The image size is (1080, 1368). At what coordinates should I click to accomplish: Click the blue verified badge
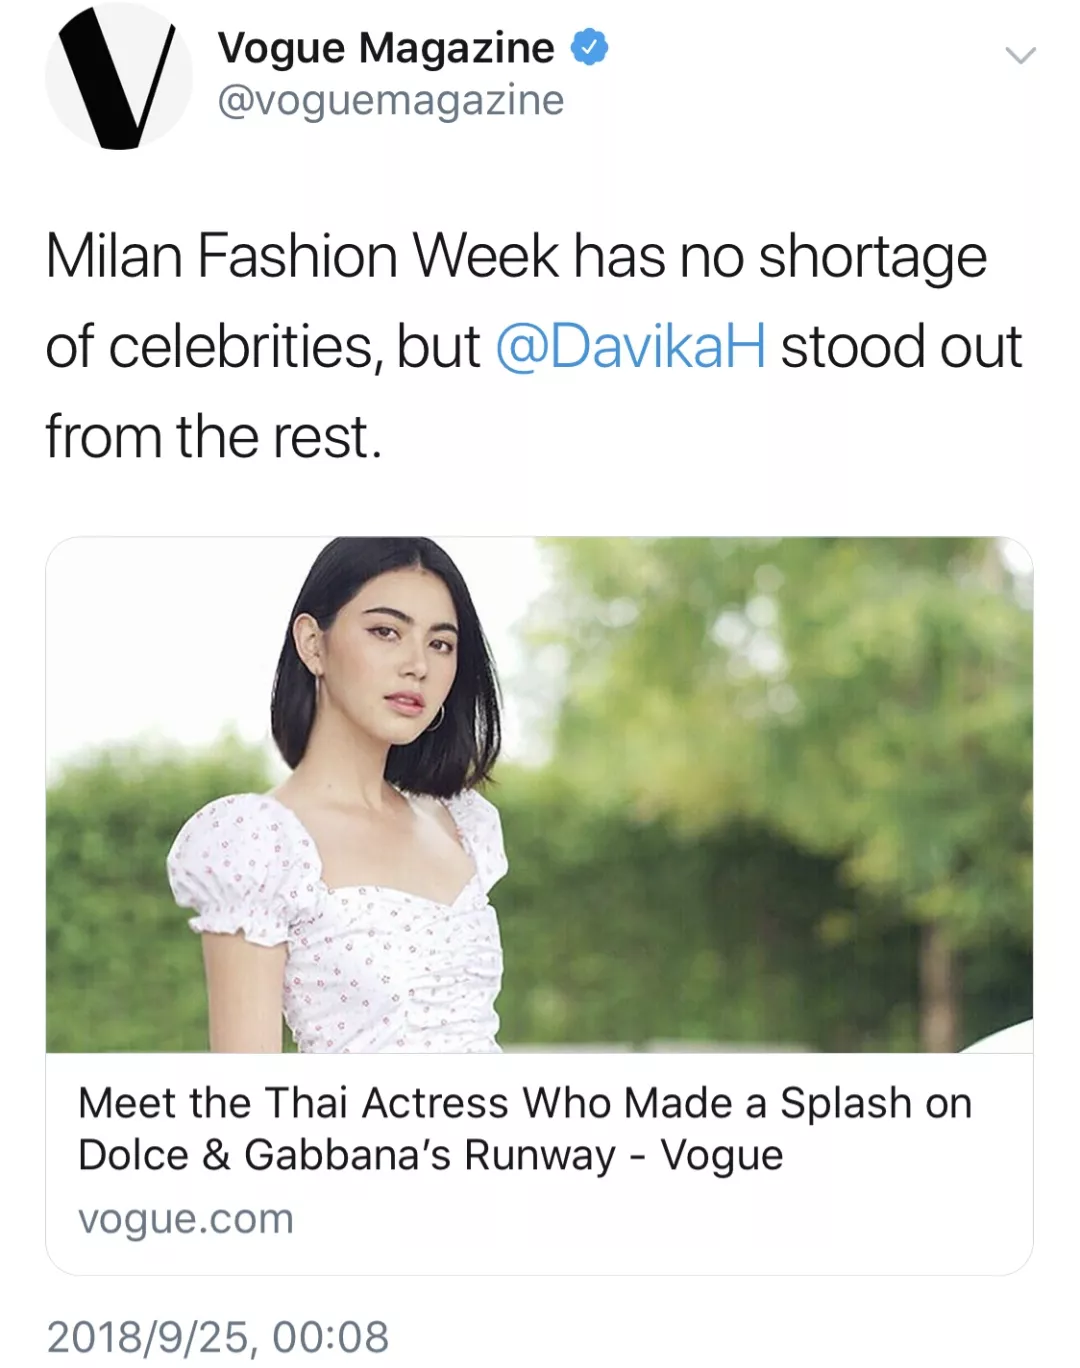click(x=589, y=47)
